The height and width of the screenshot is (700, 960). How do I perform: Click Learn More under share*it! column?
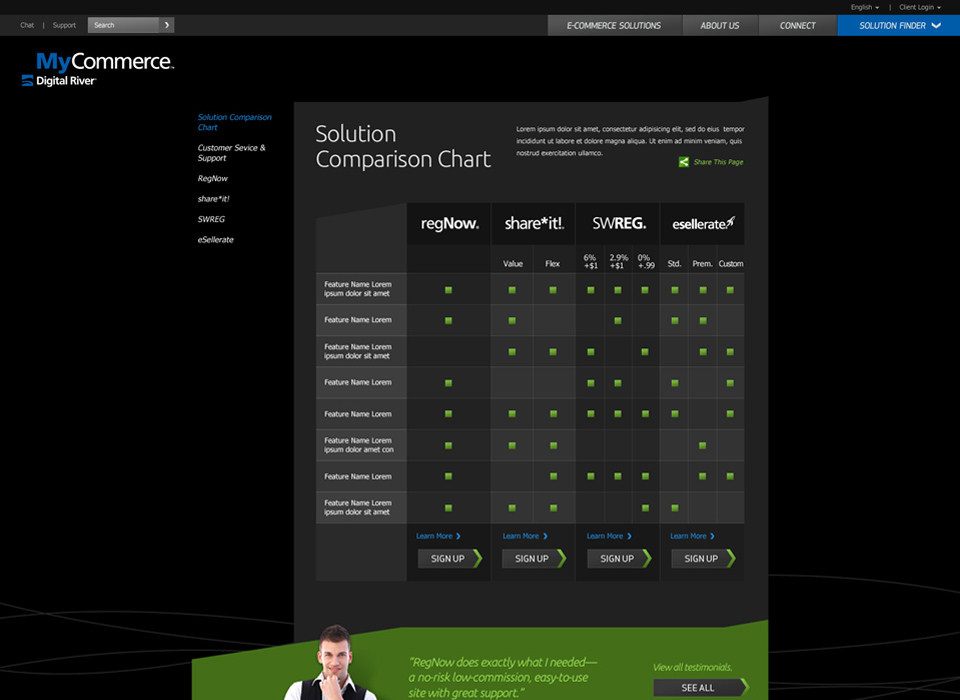525,536
